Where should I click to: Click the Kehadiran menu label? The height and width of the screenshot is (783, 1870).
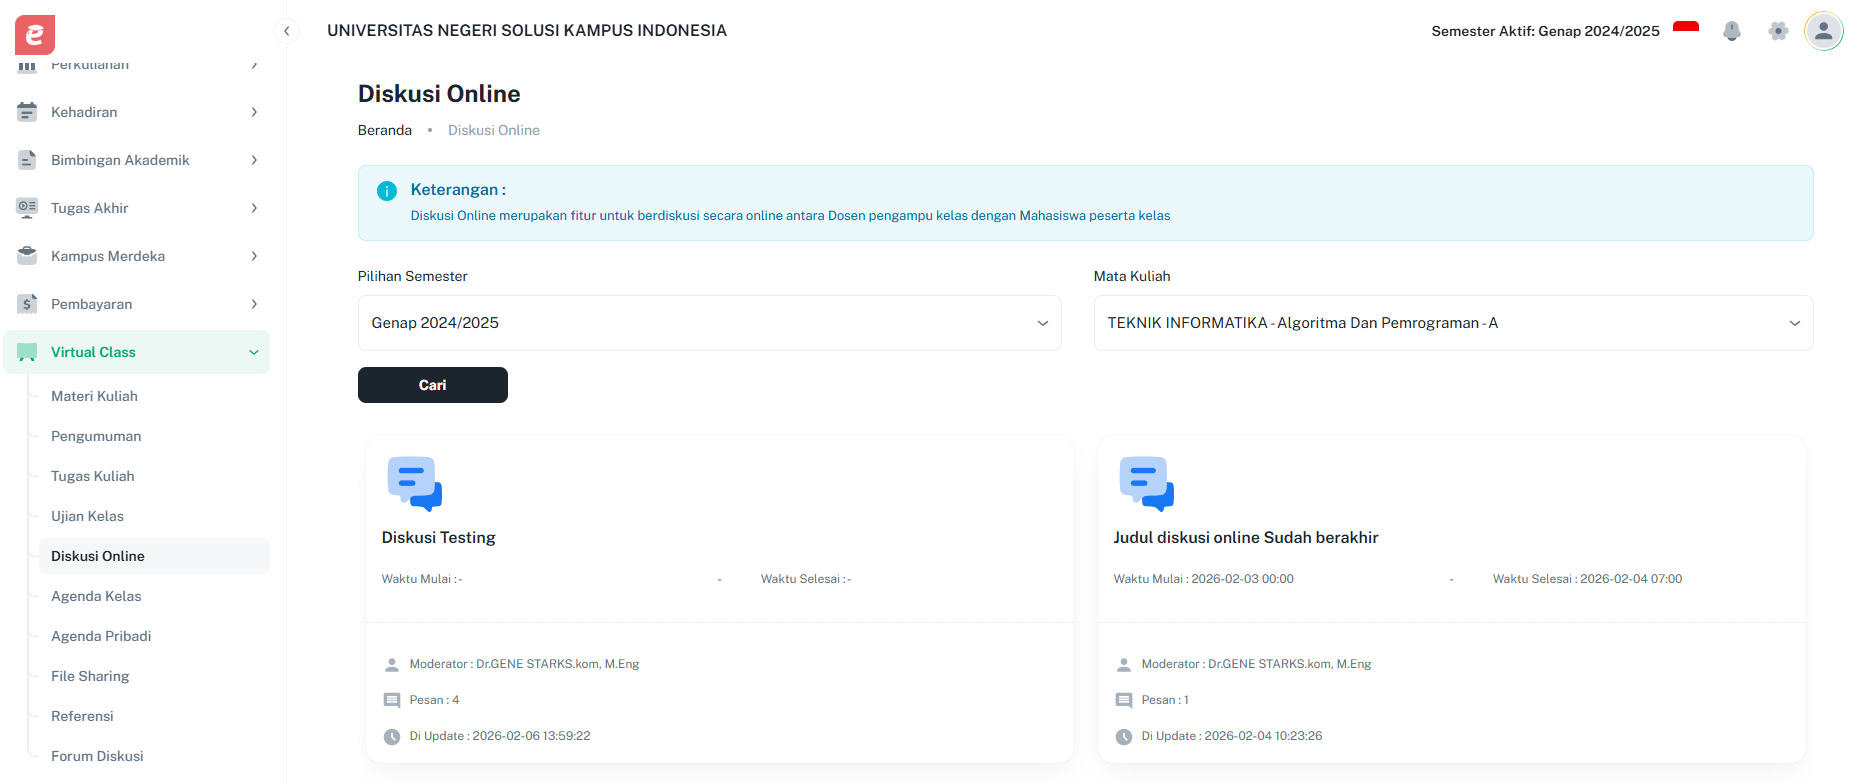(84, 112)
